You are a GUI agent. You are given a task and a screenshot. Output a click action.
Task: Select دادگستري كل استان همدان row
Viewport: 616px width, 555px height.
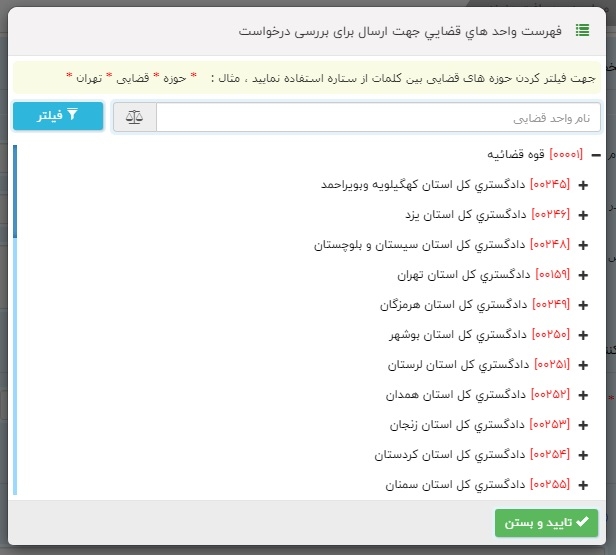(478, 394)
